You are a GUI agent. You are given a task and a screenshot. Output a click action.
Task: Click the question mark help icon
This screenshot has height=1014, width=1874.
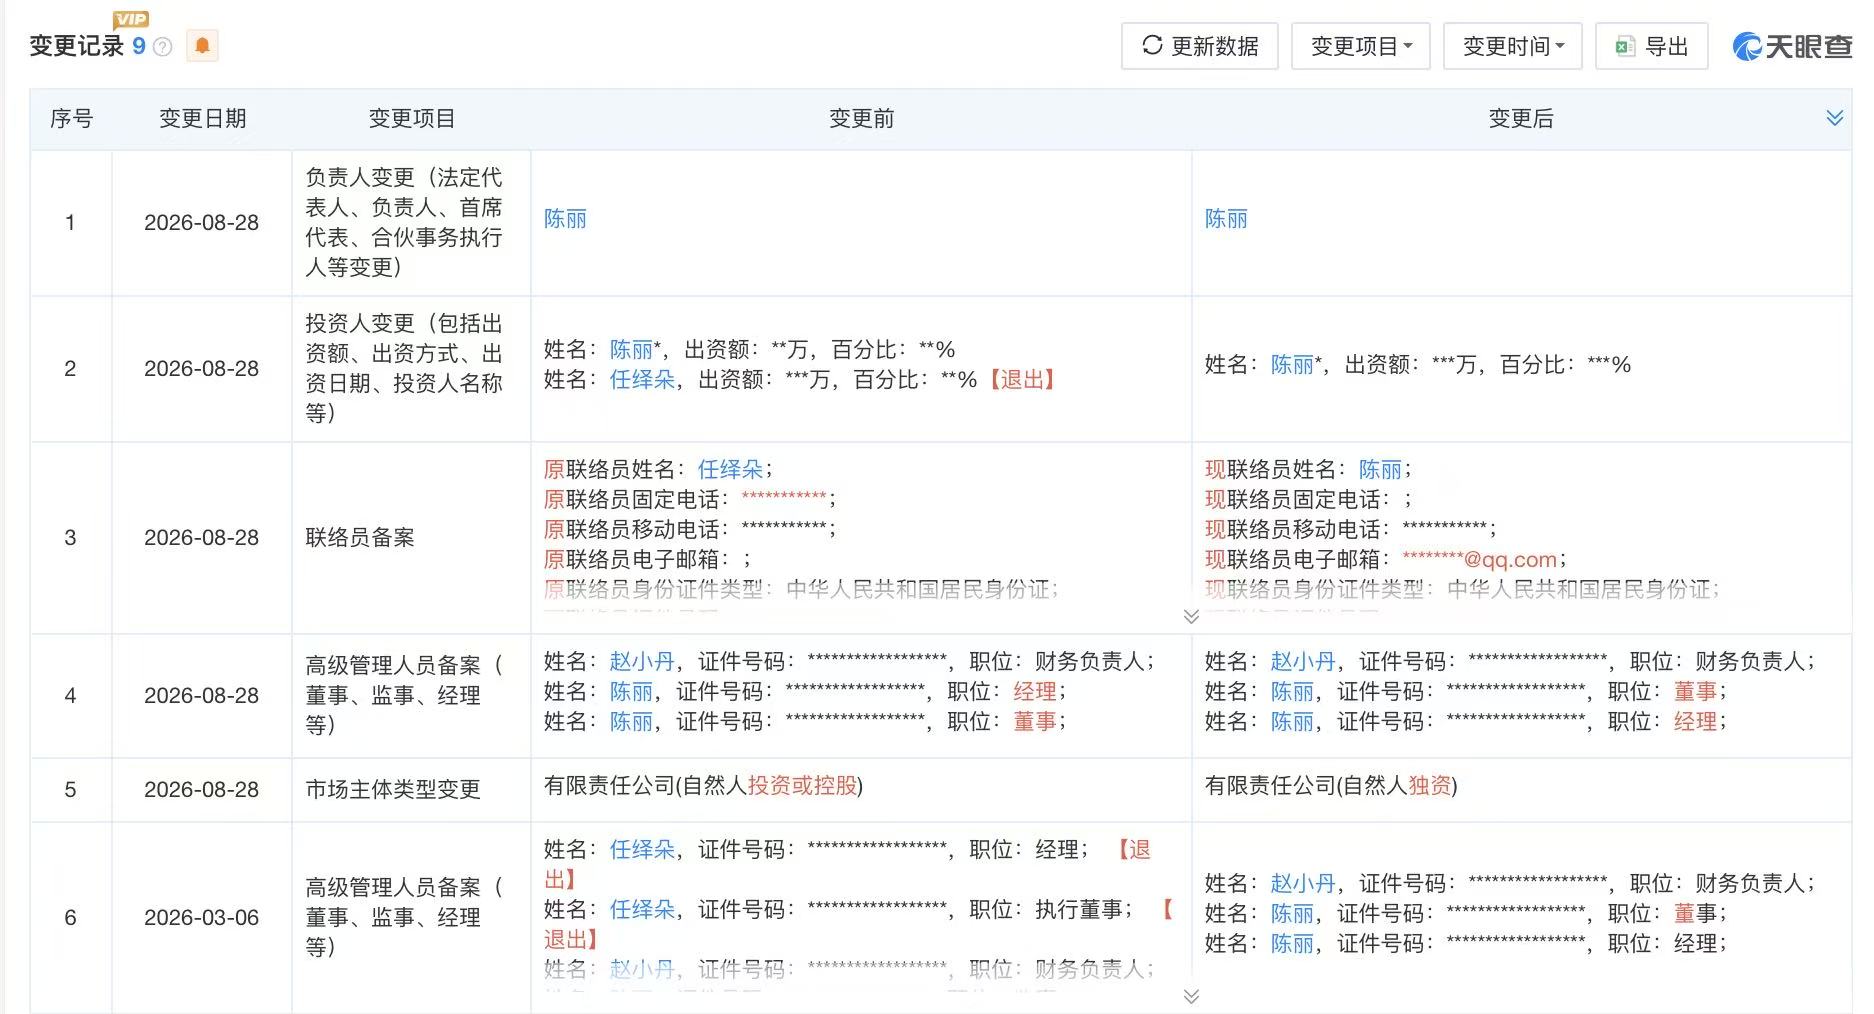(163, 47)
